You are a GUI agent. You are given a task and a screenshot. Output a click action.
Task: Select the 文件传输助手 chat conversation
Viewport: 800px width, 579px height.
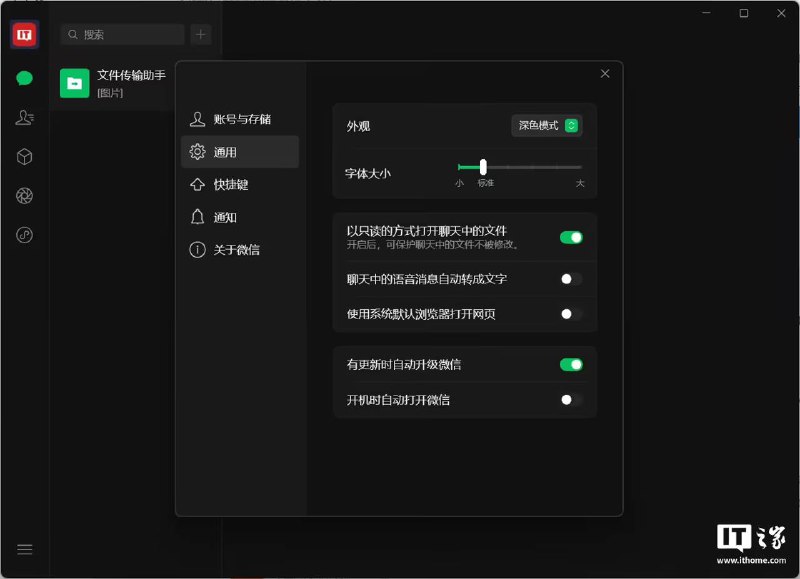(120, 83)
